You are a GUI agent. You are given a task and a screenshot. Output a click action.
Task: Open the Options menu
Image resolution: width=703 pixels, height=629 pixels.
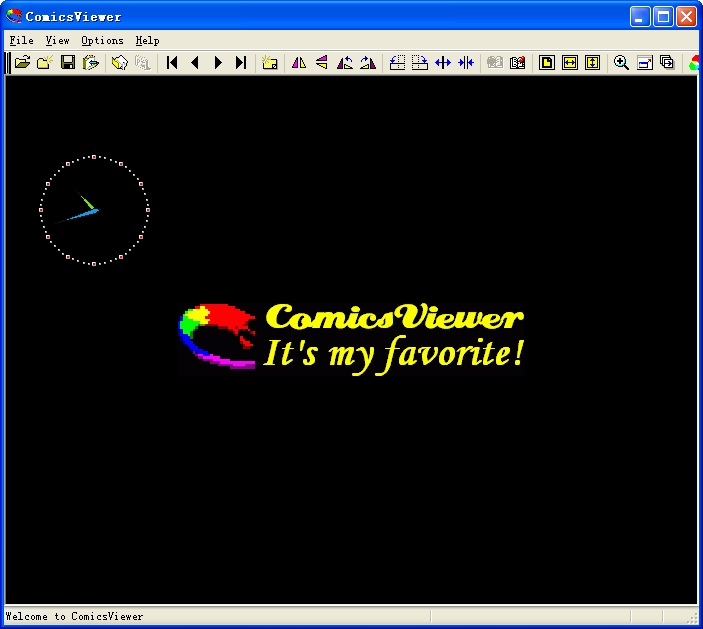coord(102,40)
